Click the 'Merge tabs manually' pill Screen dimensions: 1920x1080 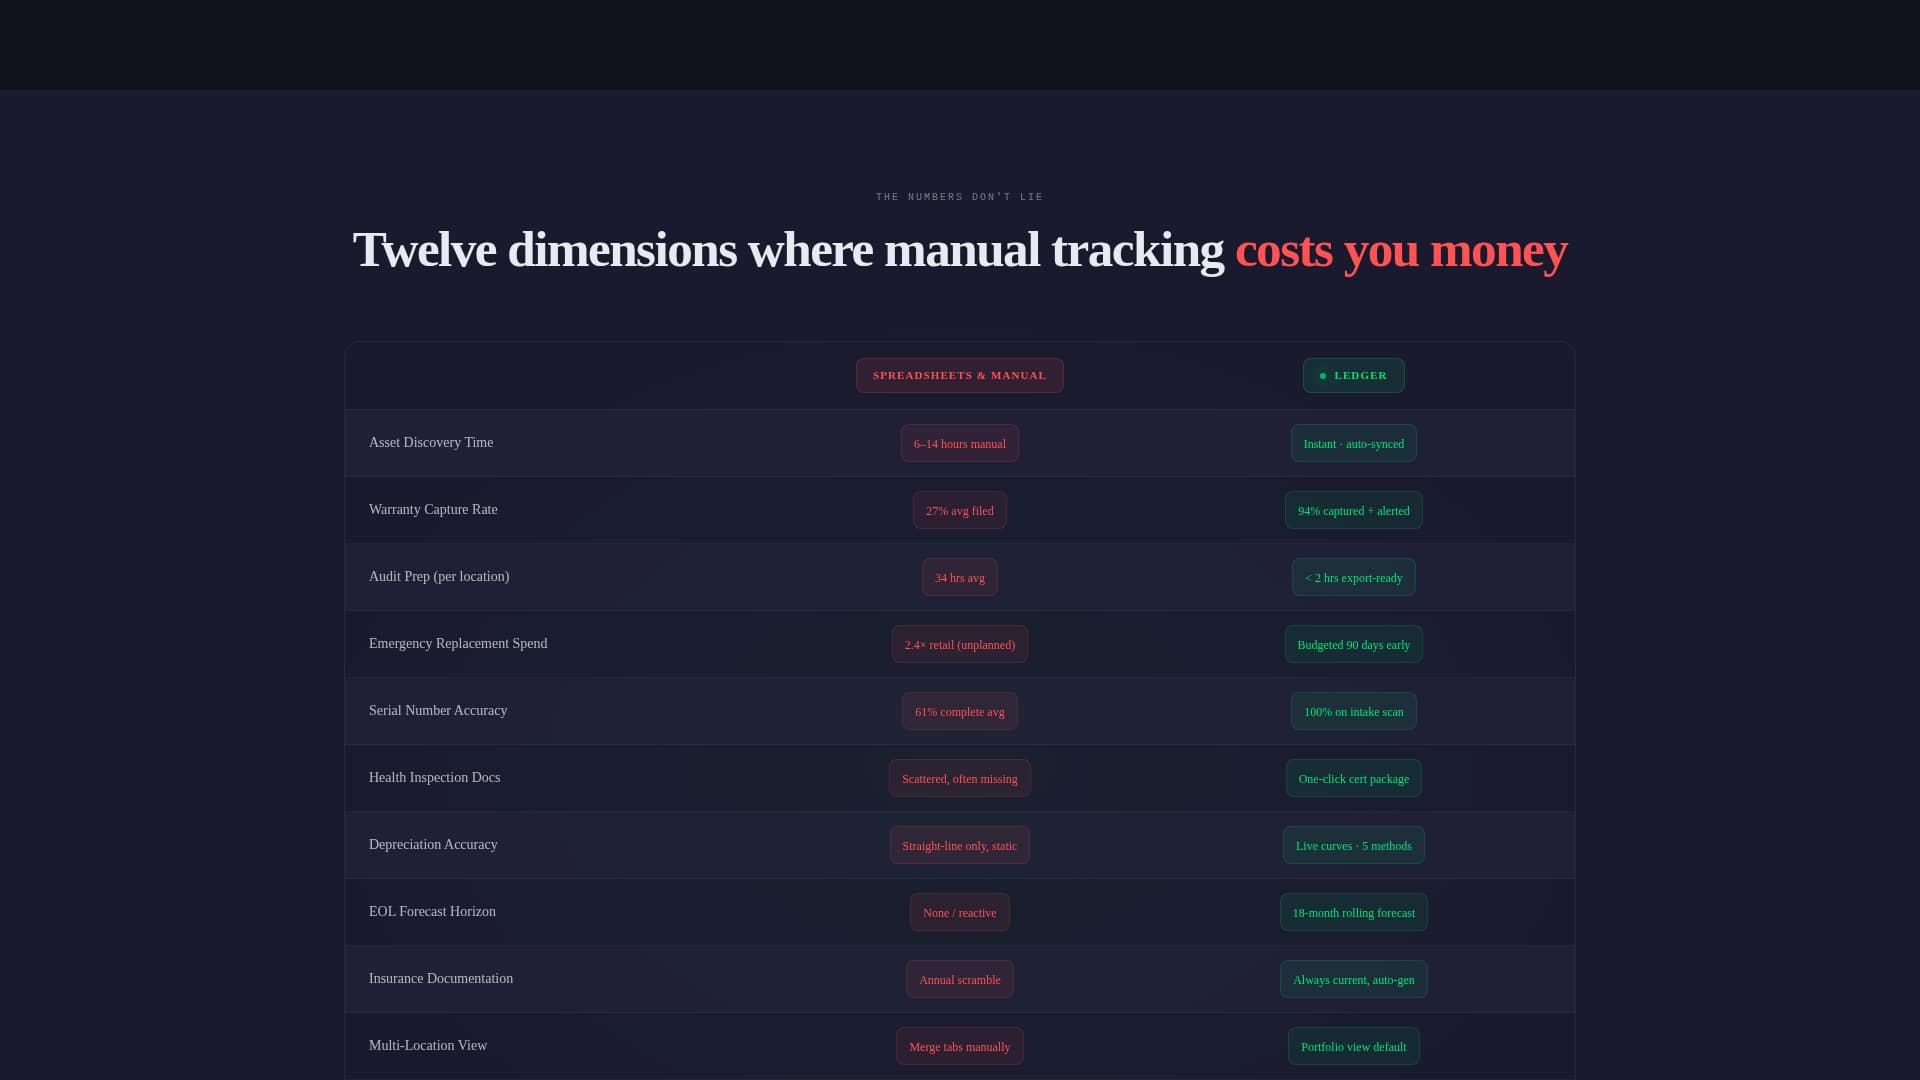959,1047
